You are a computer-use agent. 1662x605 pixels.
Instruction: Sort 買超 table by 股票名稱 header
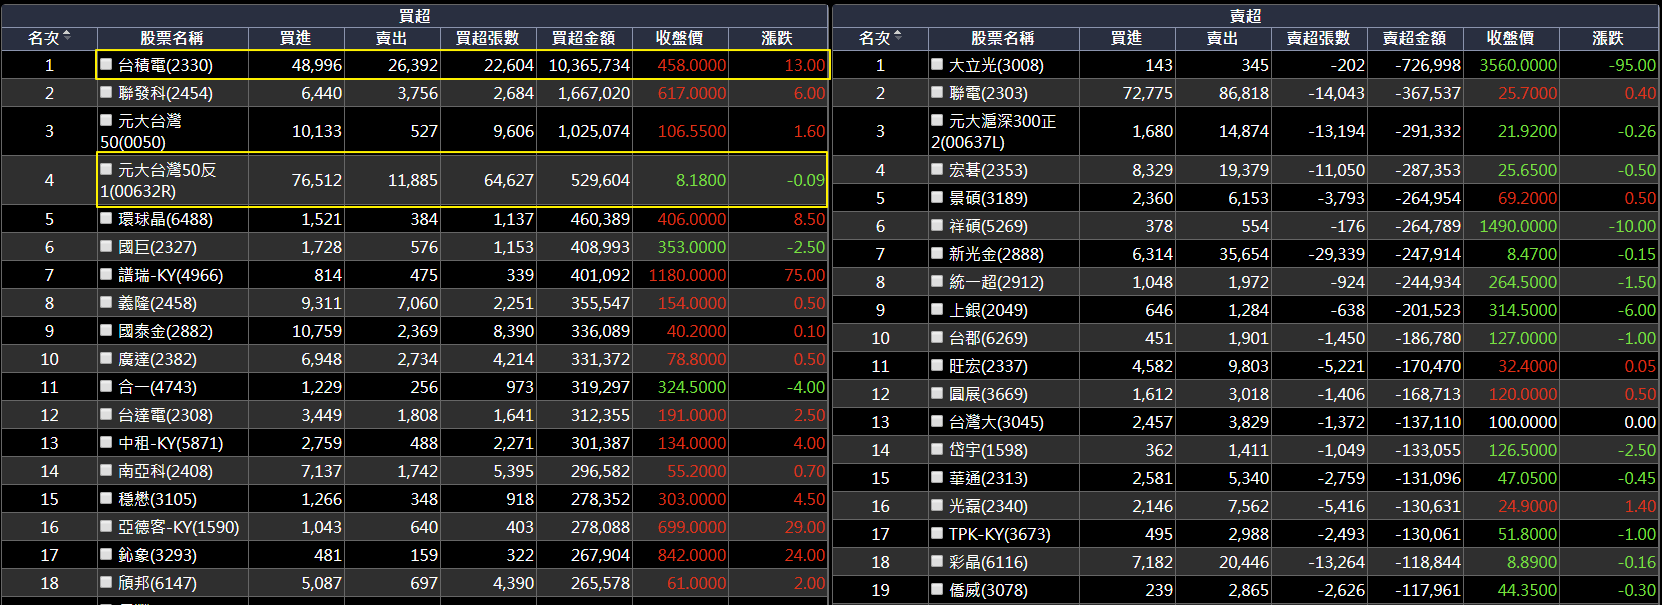[172, 38]
